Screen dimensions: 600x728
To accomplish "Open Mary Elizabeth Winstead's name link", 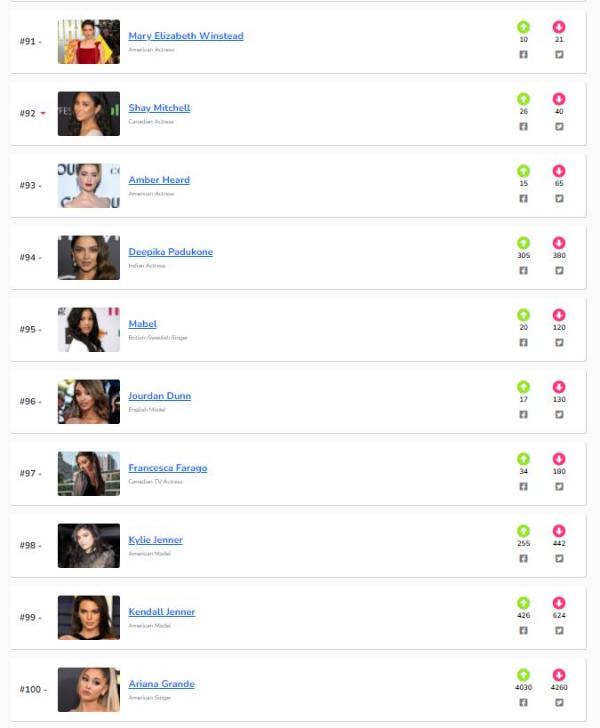I will 186,36.
